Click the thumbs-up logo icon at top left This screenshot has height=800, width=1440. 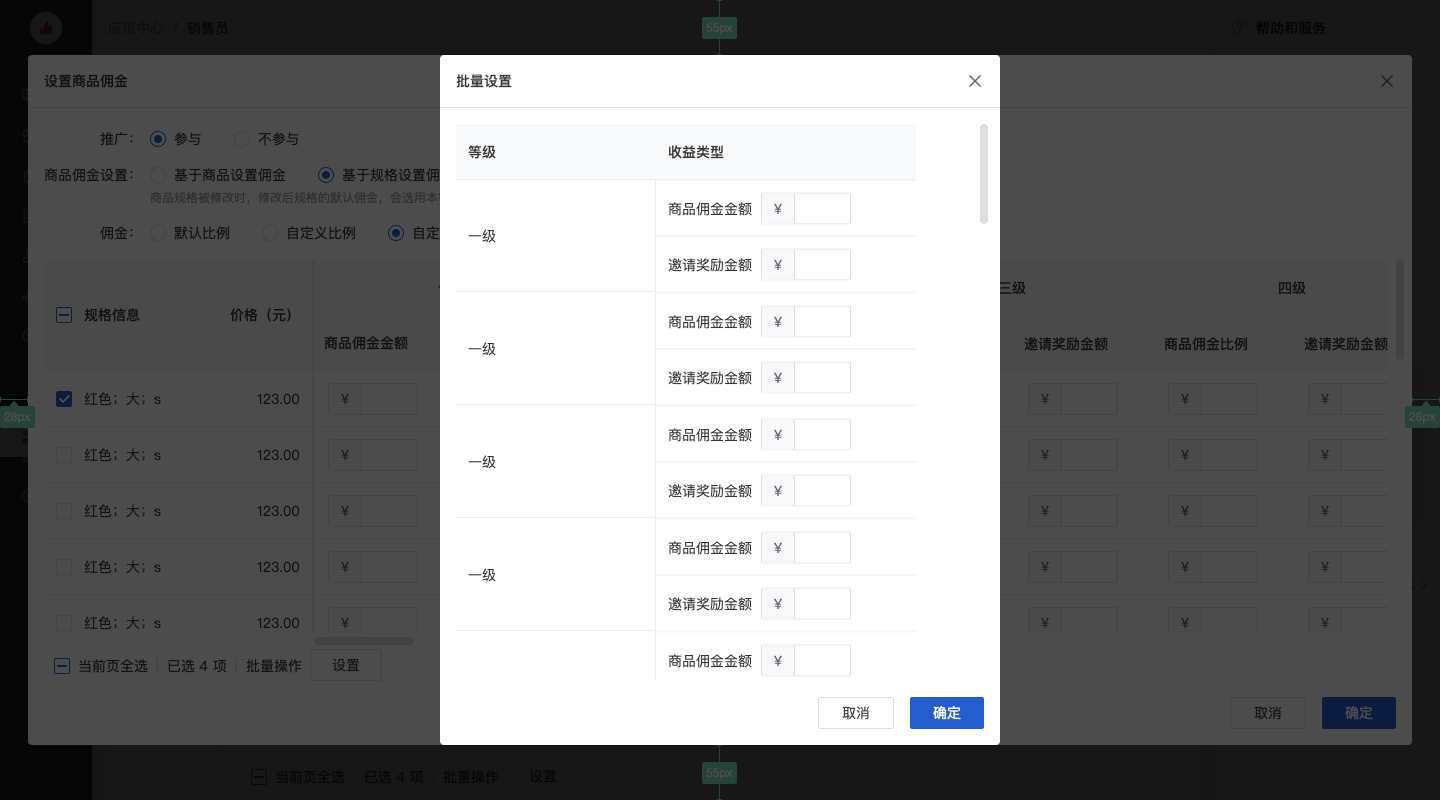click(46, 29)
